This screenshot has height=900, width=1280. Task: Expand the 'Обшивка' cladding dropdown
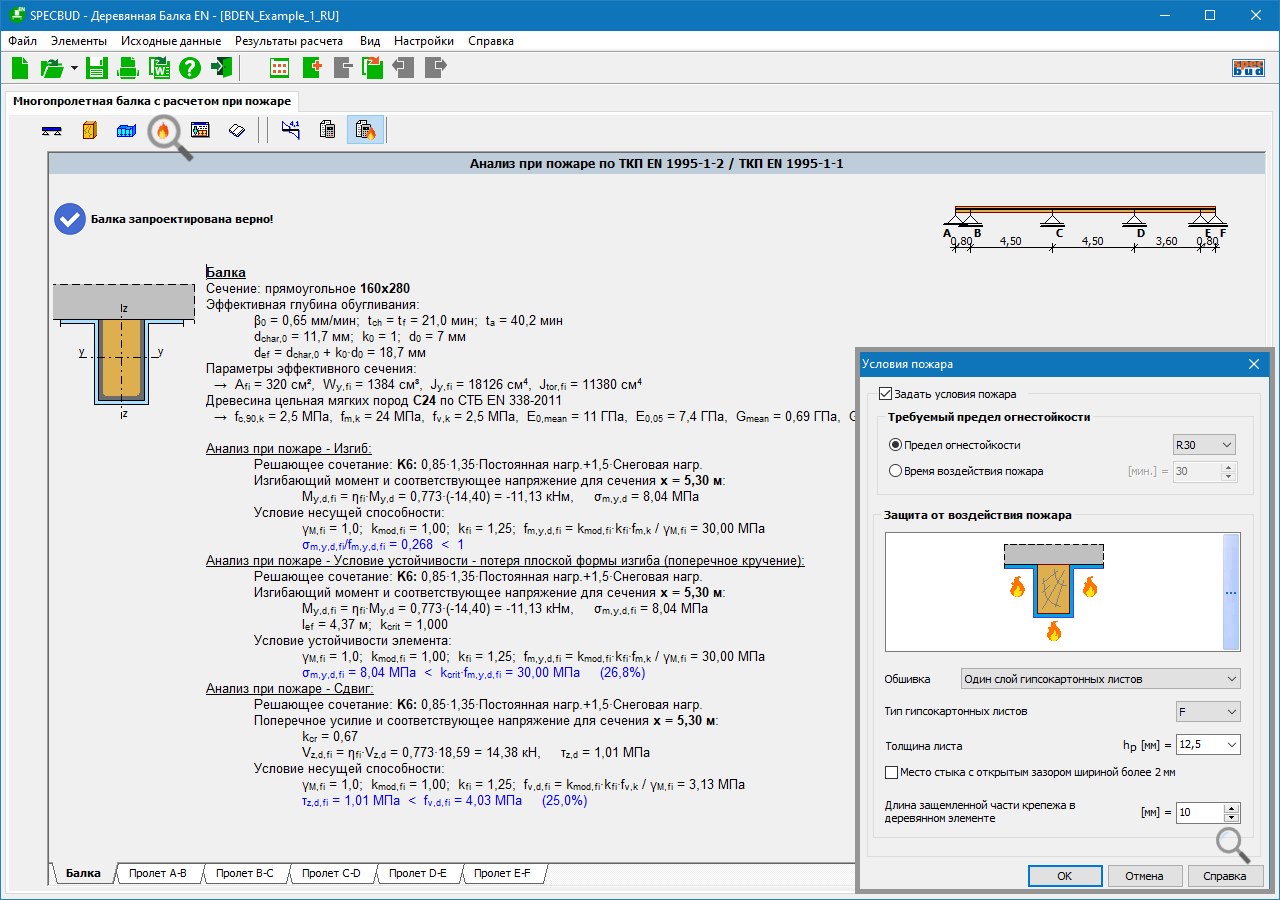click(1099, 679)
